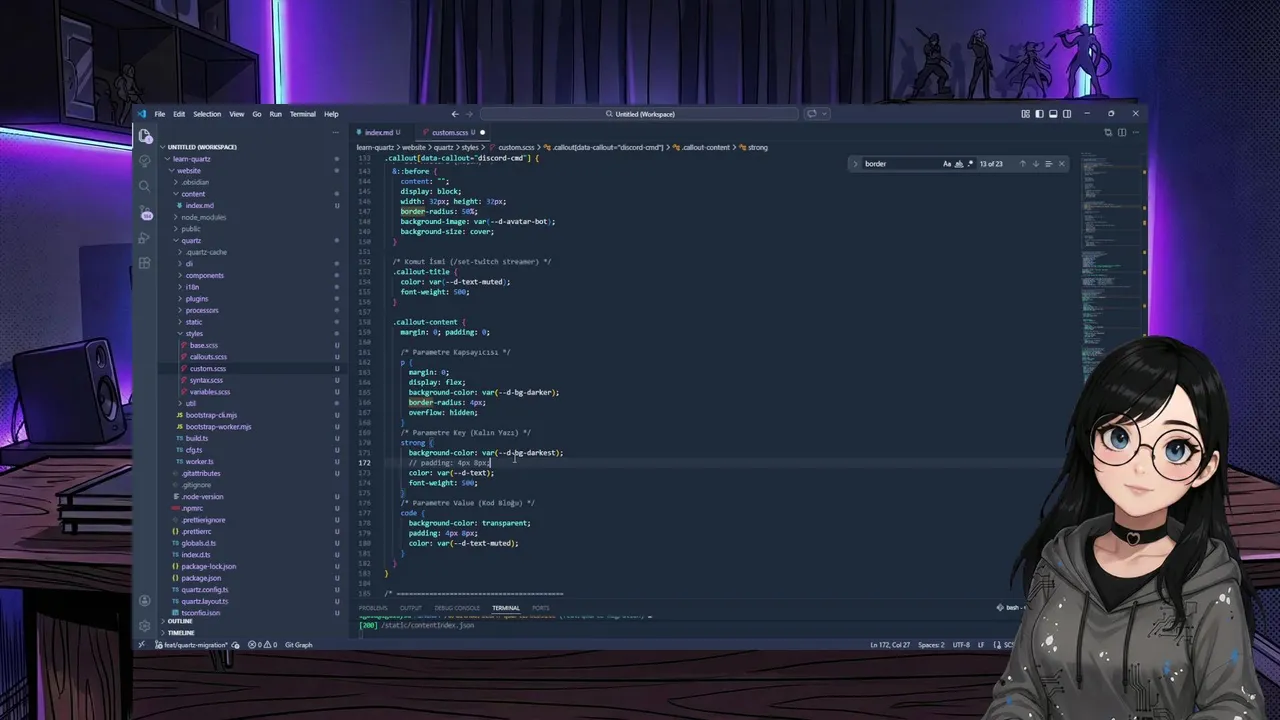The width and height of the screenshot is (1280, 720).
Task: Click remote window icon in status bar
Action: pyautogui.click(x=142, y=645)
